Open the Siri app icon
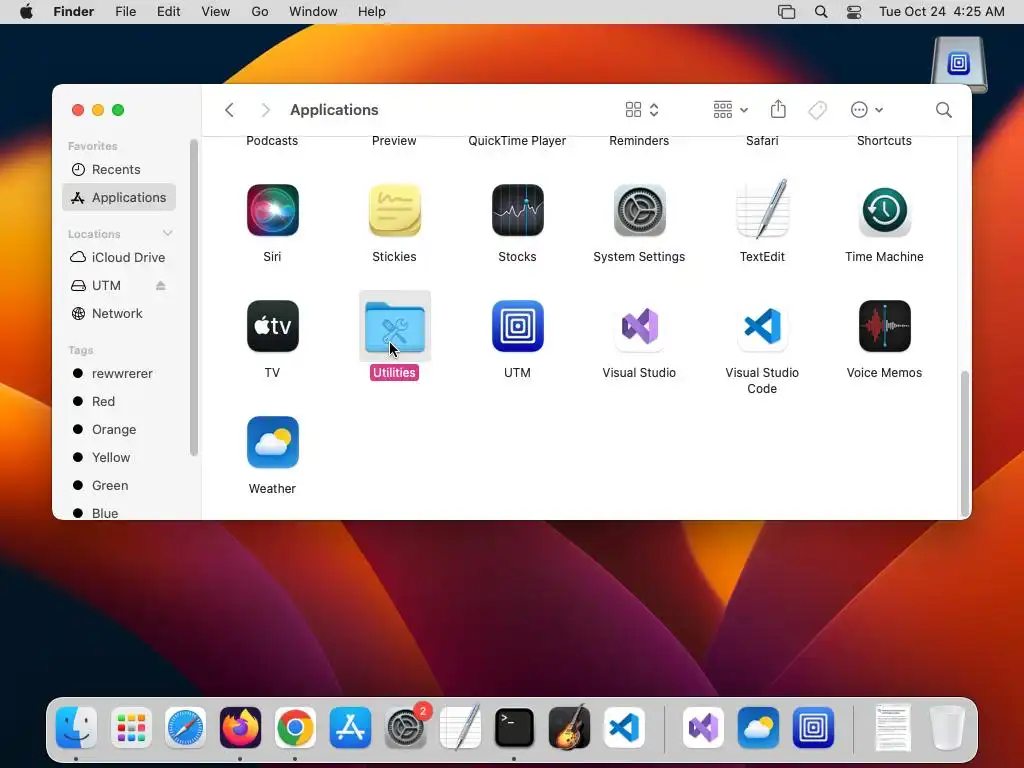This screenshot has height=768, width=1024. (x=272, y=210)
